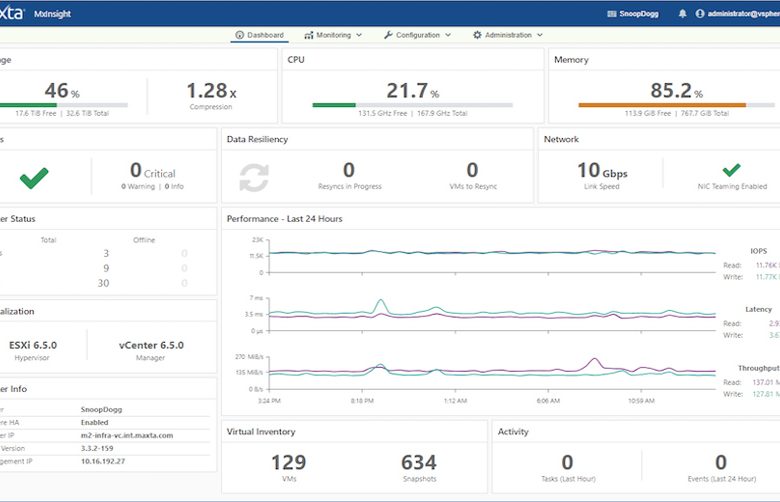Switch to the Dashboard tab
780x502 pixels.
[260, 35]
